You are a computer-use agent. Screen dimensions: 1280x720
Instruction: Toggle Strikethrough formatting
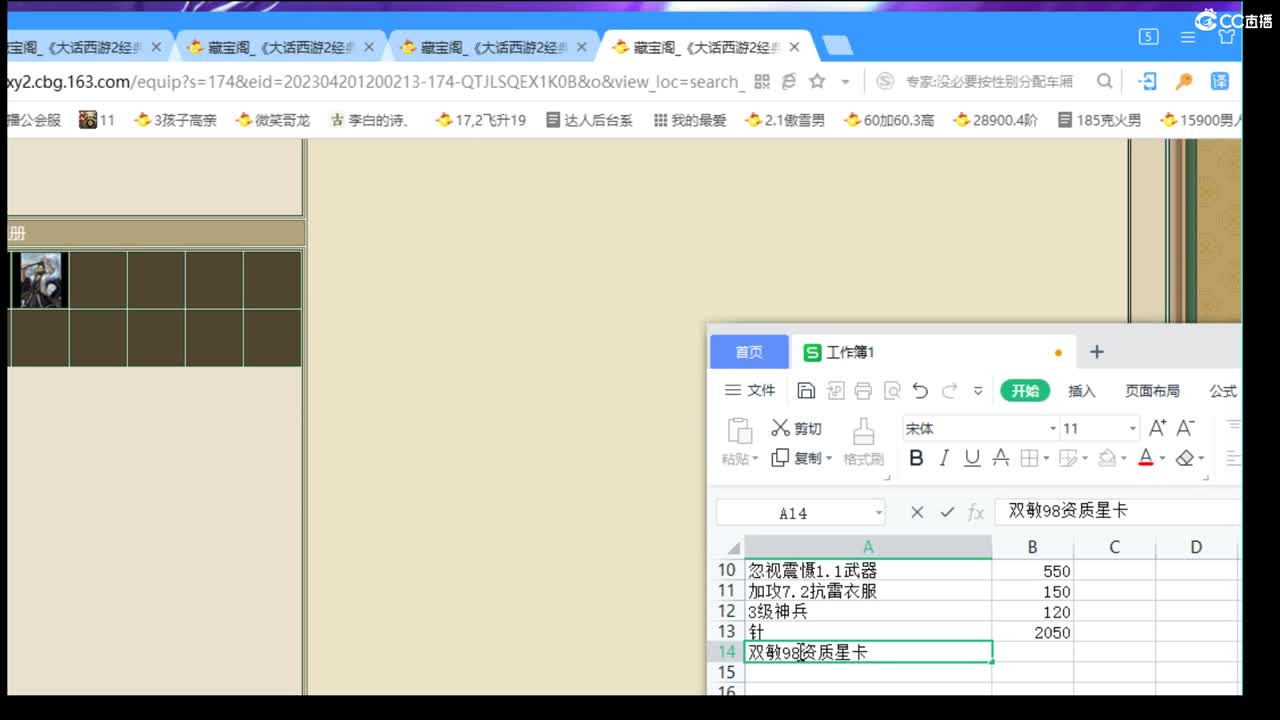(x=1000, y=458)
